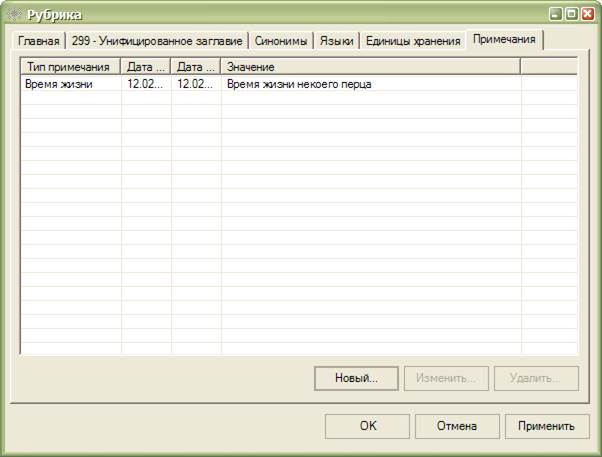Confirm the dialog with OK
Image resolution: width=602 pixels, height=457 pixels.
point(367,426)
